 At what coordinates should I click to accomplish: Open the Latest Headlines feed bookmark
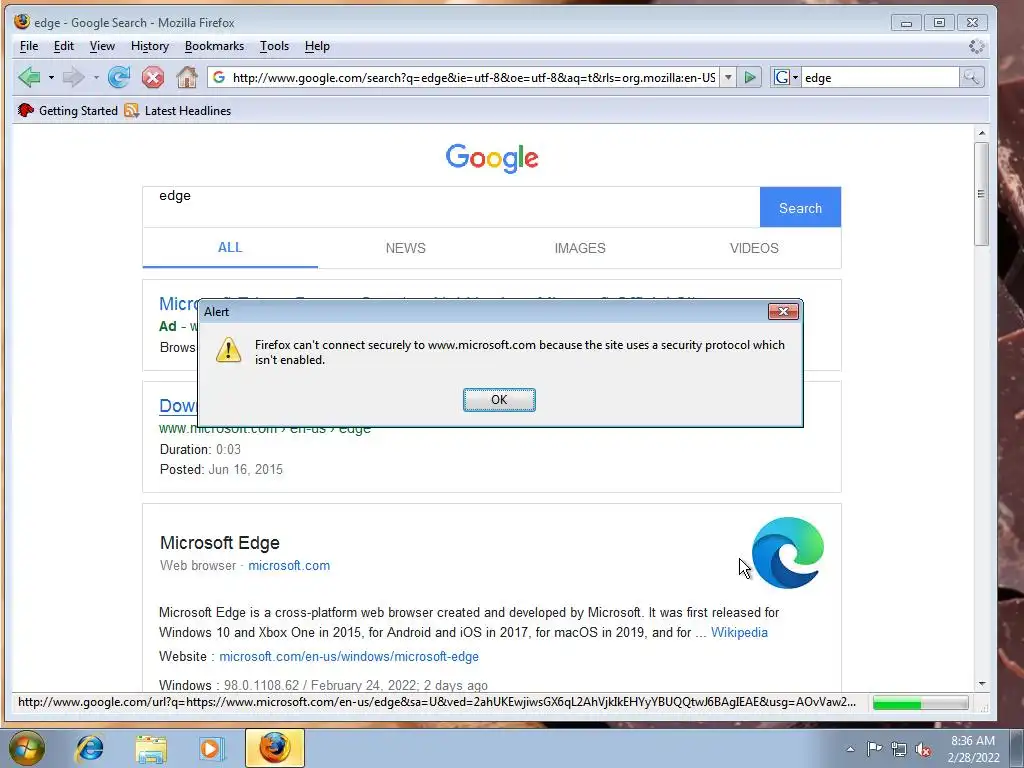pos(178,110)
